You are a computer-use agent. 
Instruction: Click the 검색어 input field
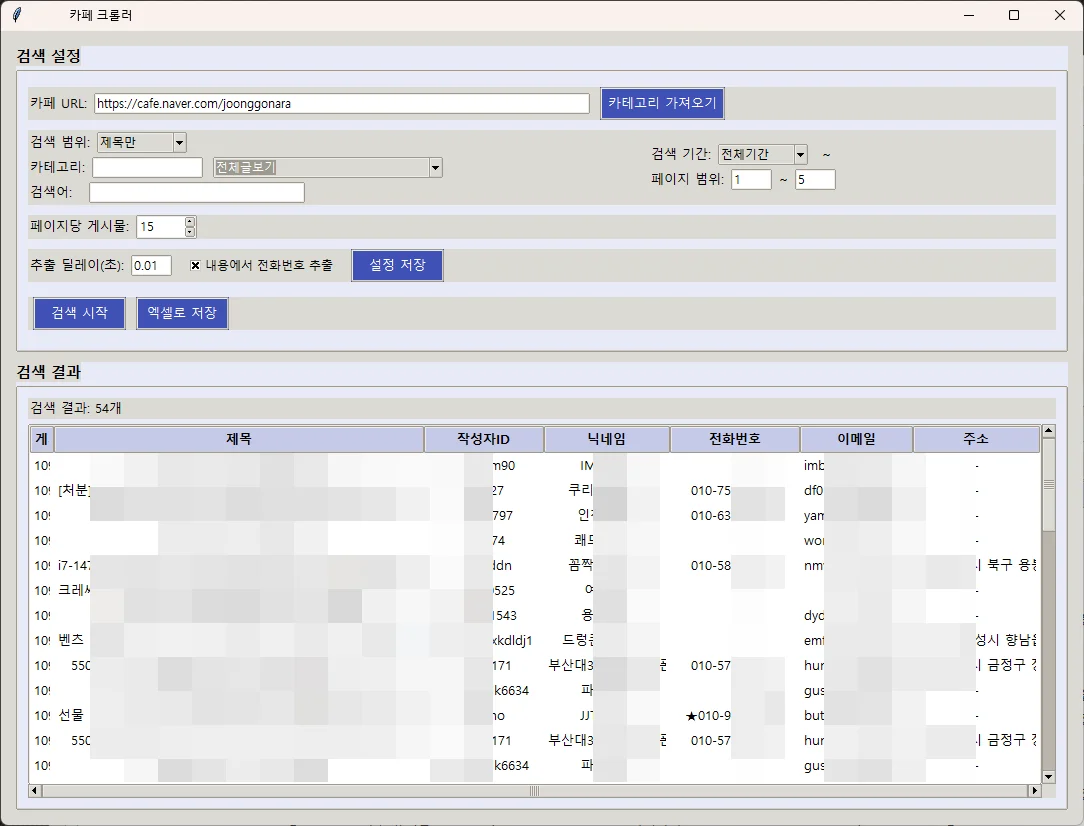[197, 192]
